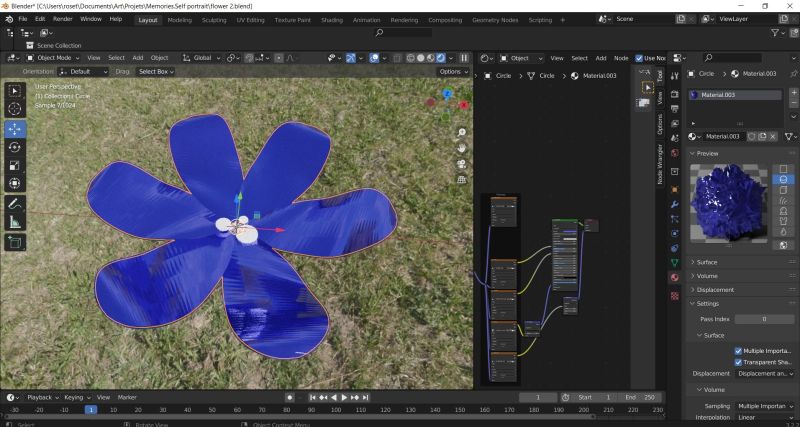The image size is (800, 427).
Task: Select the Cursor tool
Action: (x=15, y=109)
